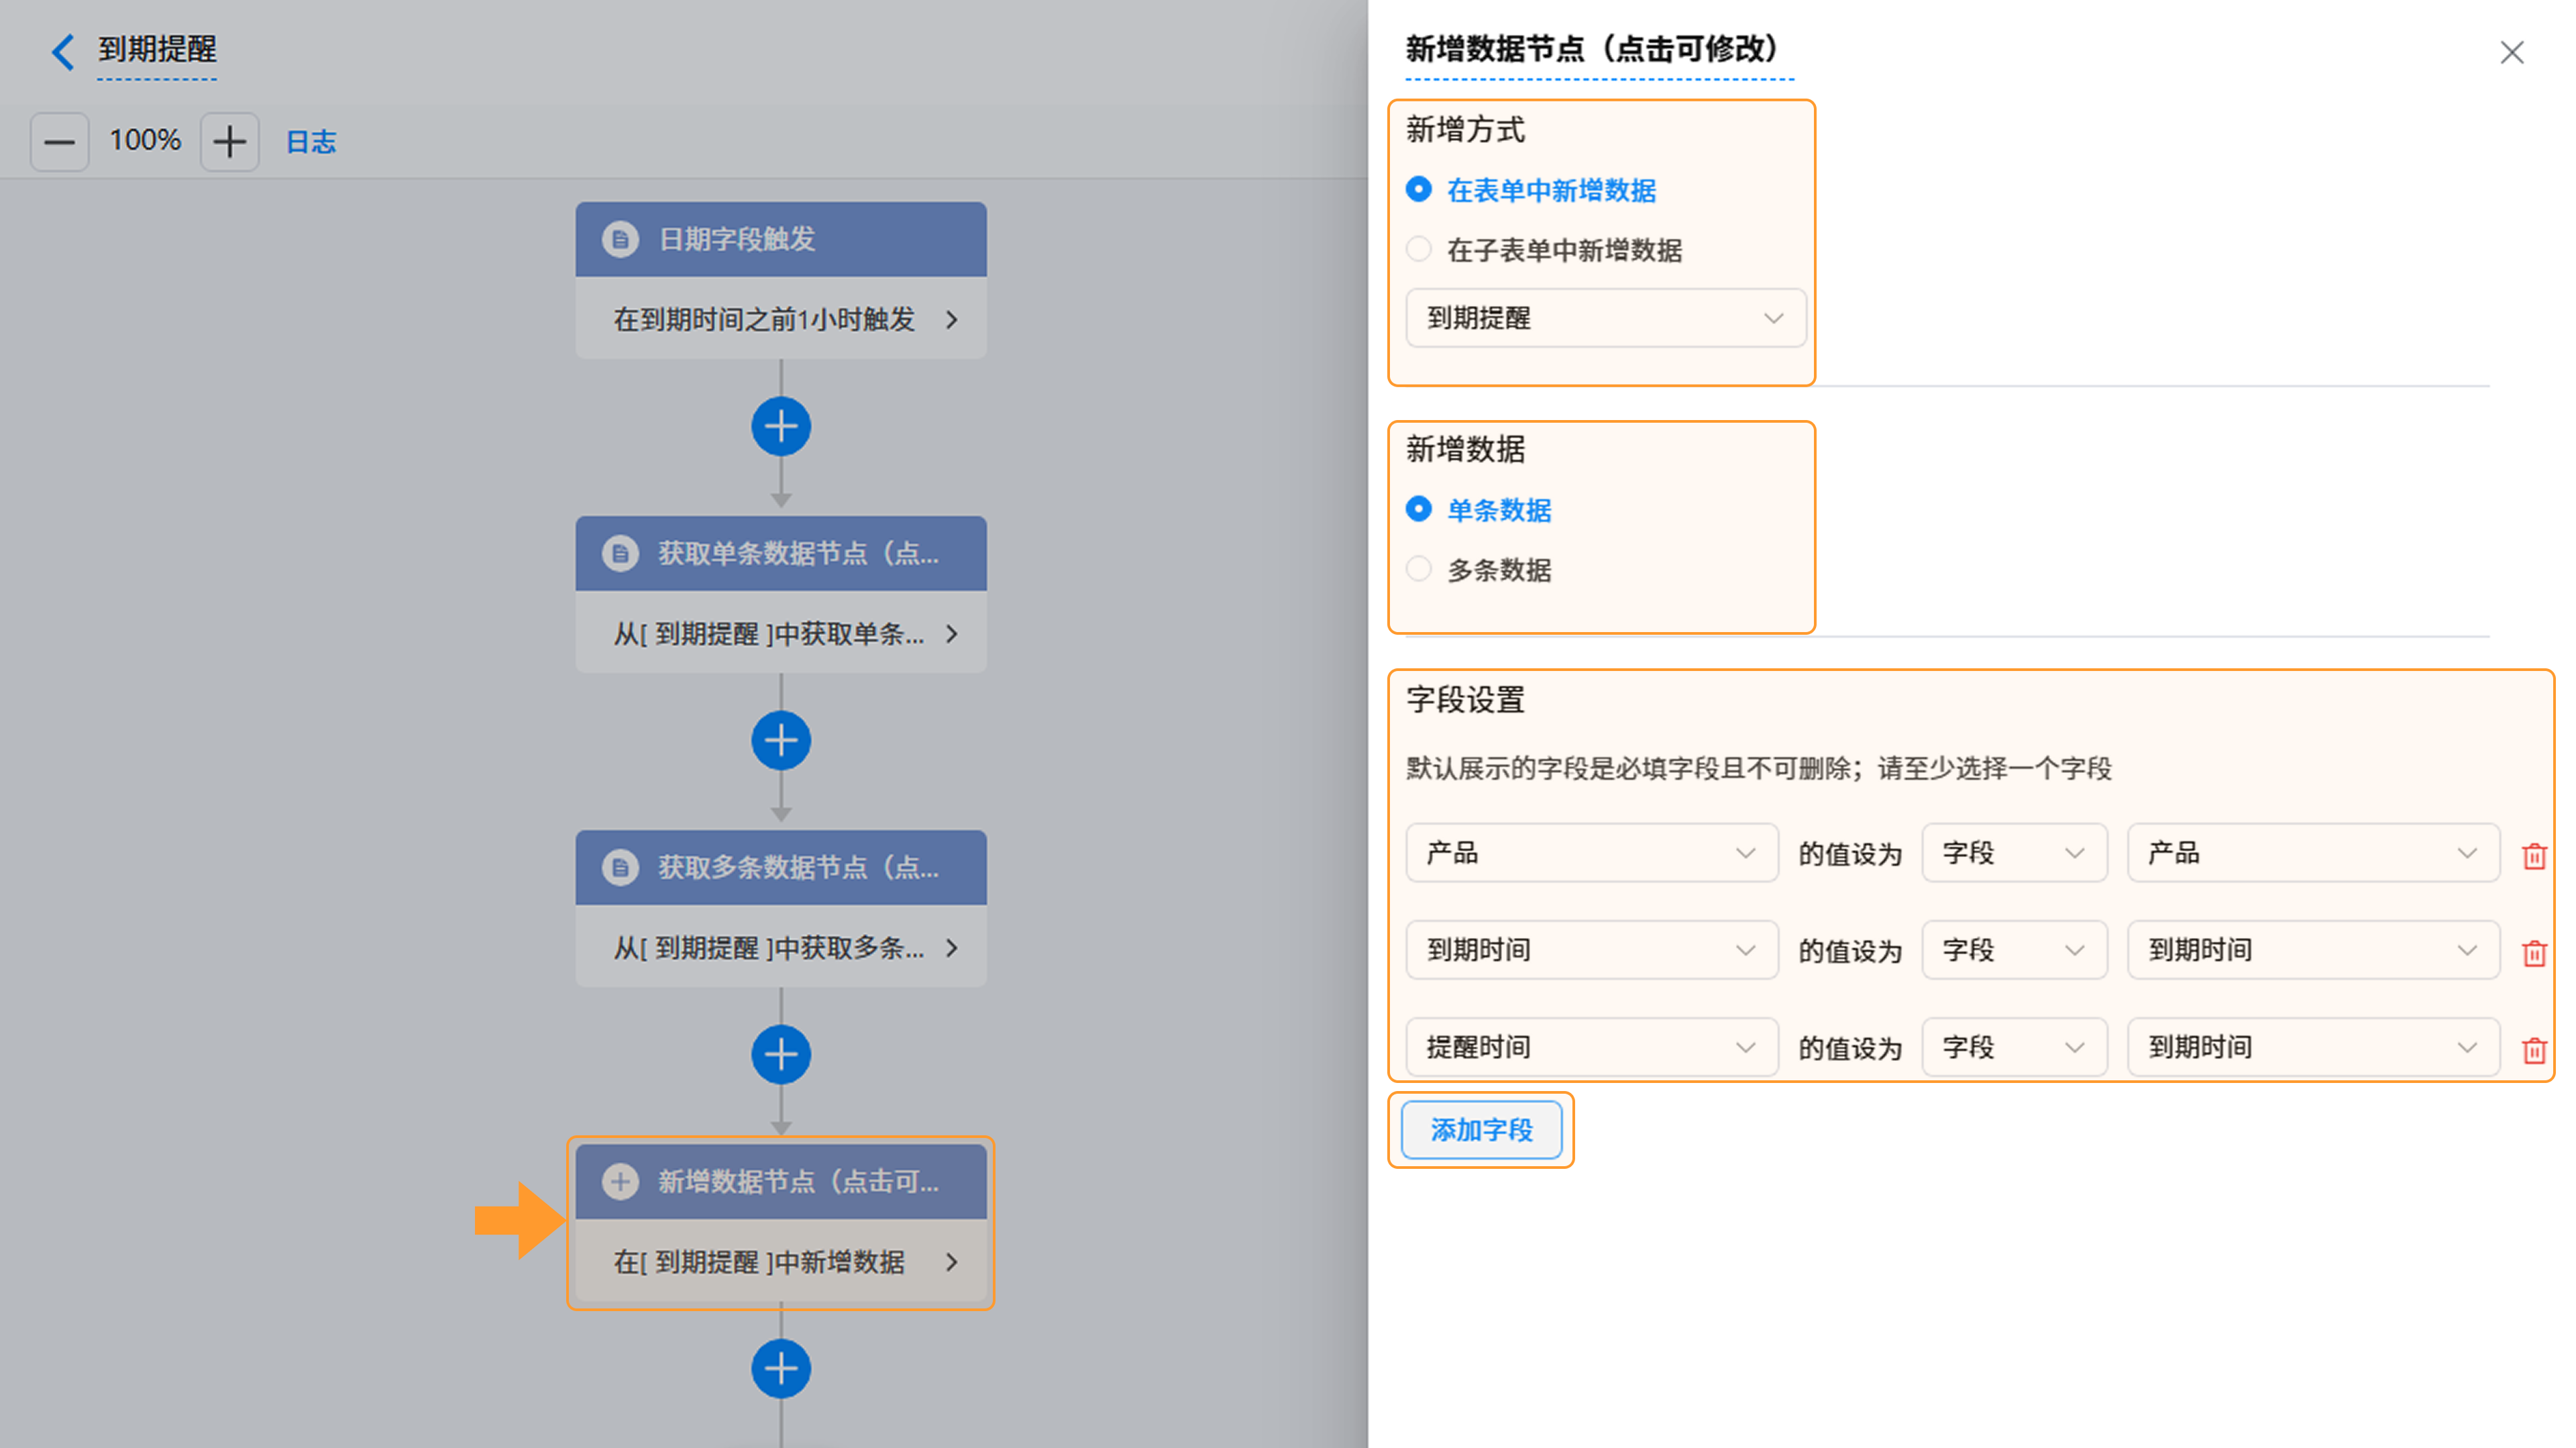Select the 日期字段触发 node header
This screenshot has height=1448, width=2576.
[x=781, y=239]
